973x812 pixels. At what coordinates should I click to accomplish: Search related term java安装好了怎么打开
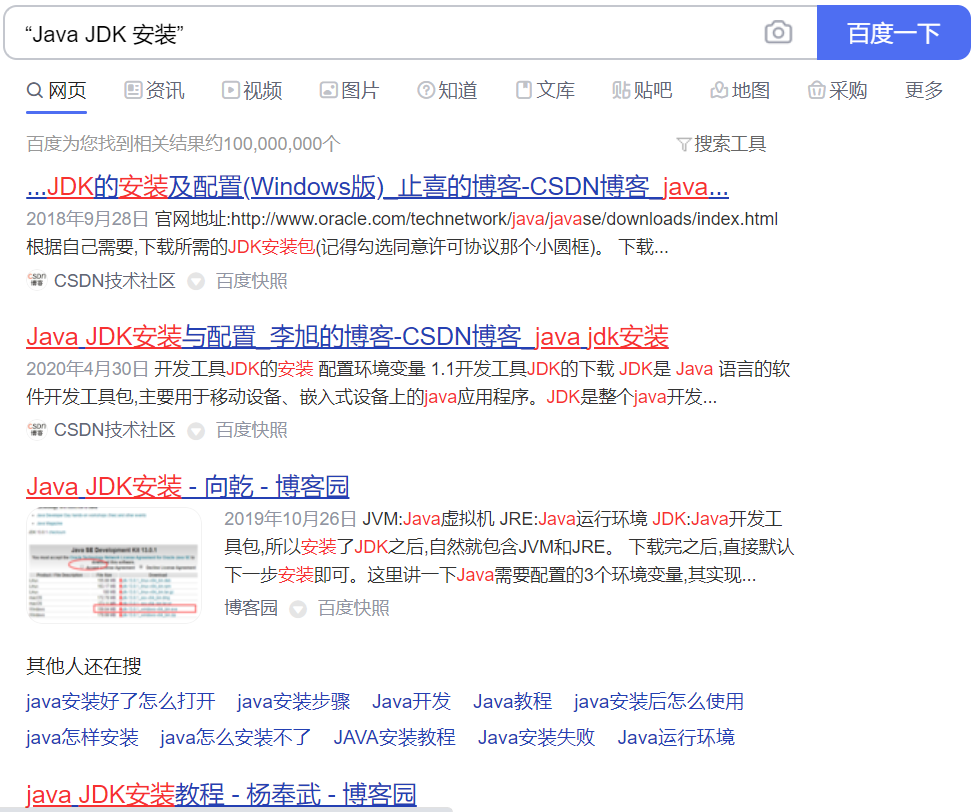click(121, 702)
